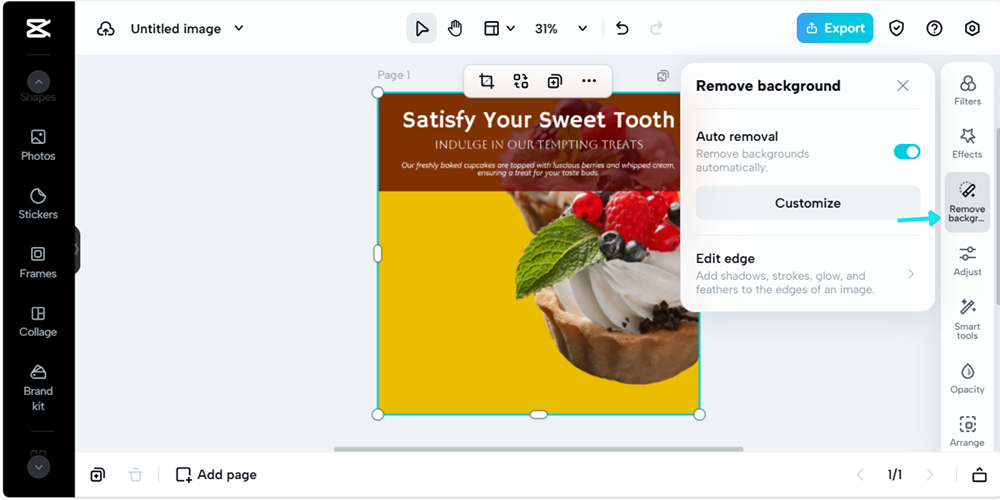Click the INDULGE IN OUR TEMPTING TREATS subtitle
Image resolution: width=1000 pixels, height=500 pixels.
point(539,145)
